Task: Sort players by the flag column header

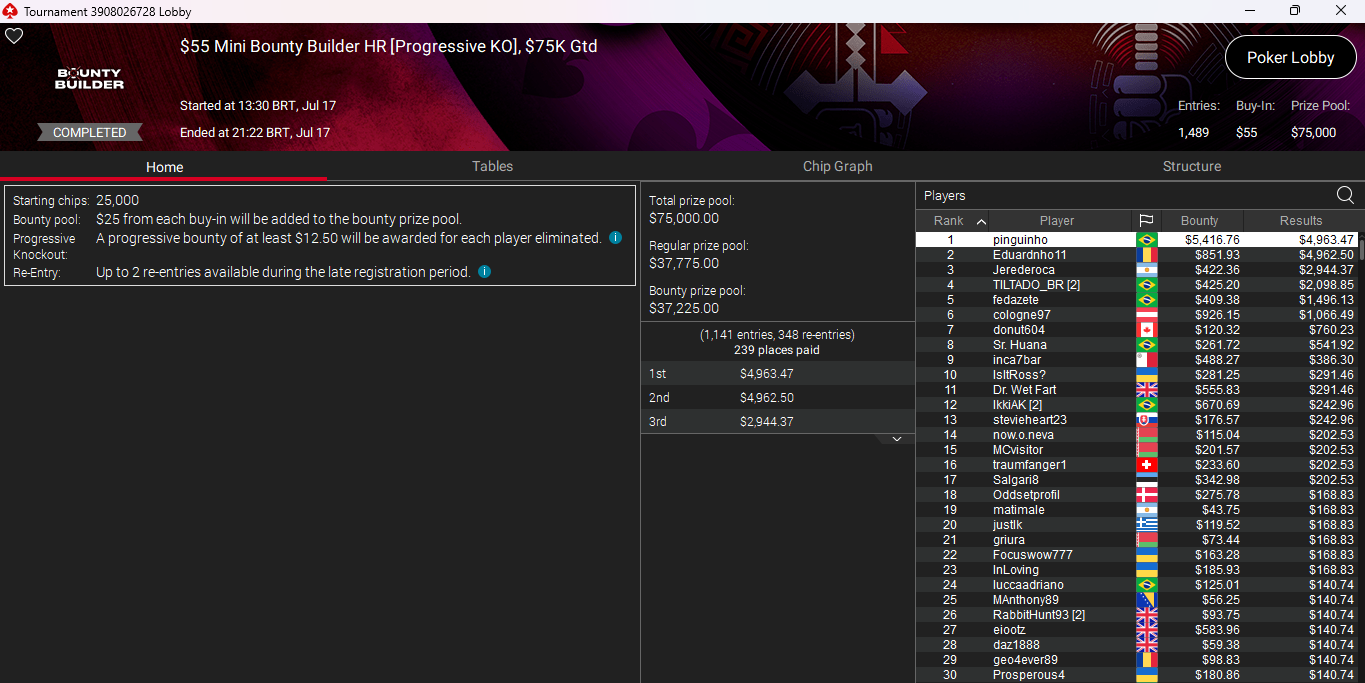Action: [x=1146, y=221]
